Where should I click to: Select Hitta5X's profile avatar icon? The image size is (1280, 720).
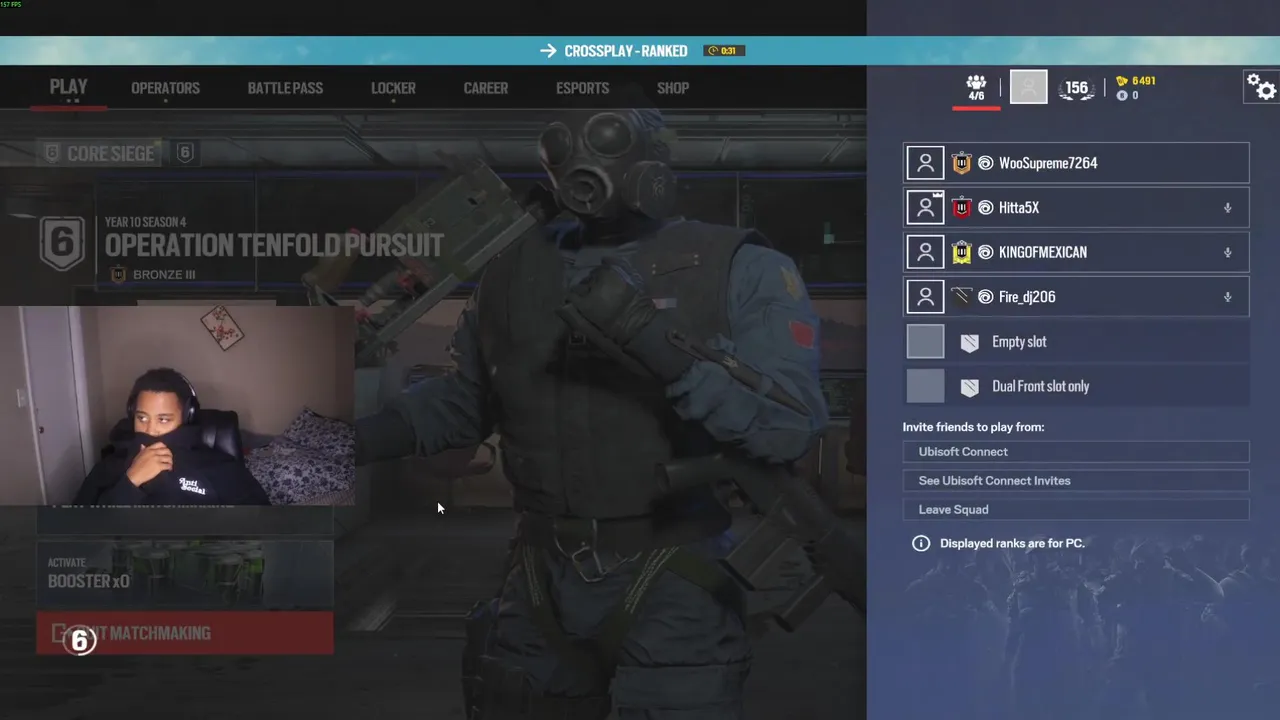point(925,207)
